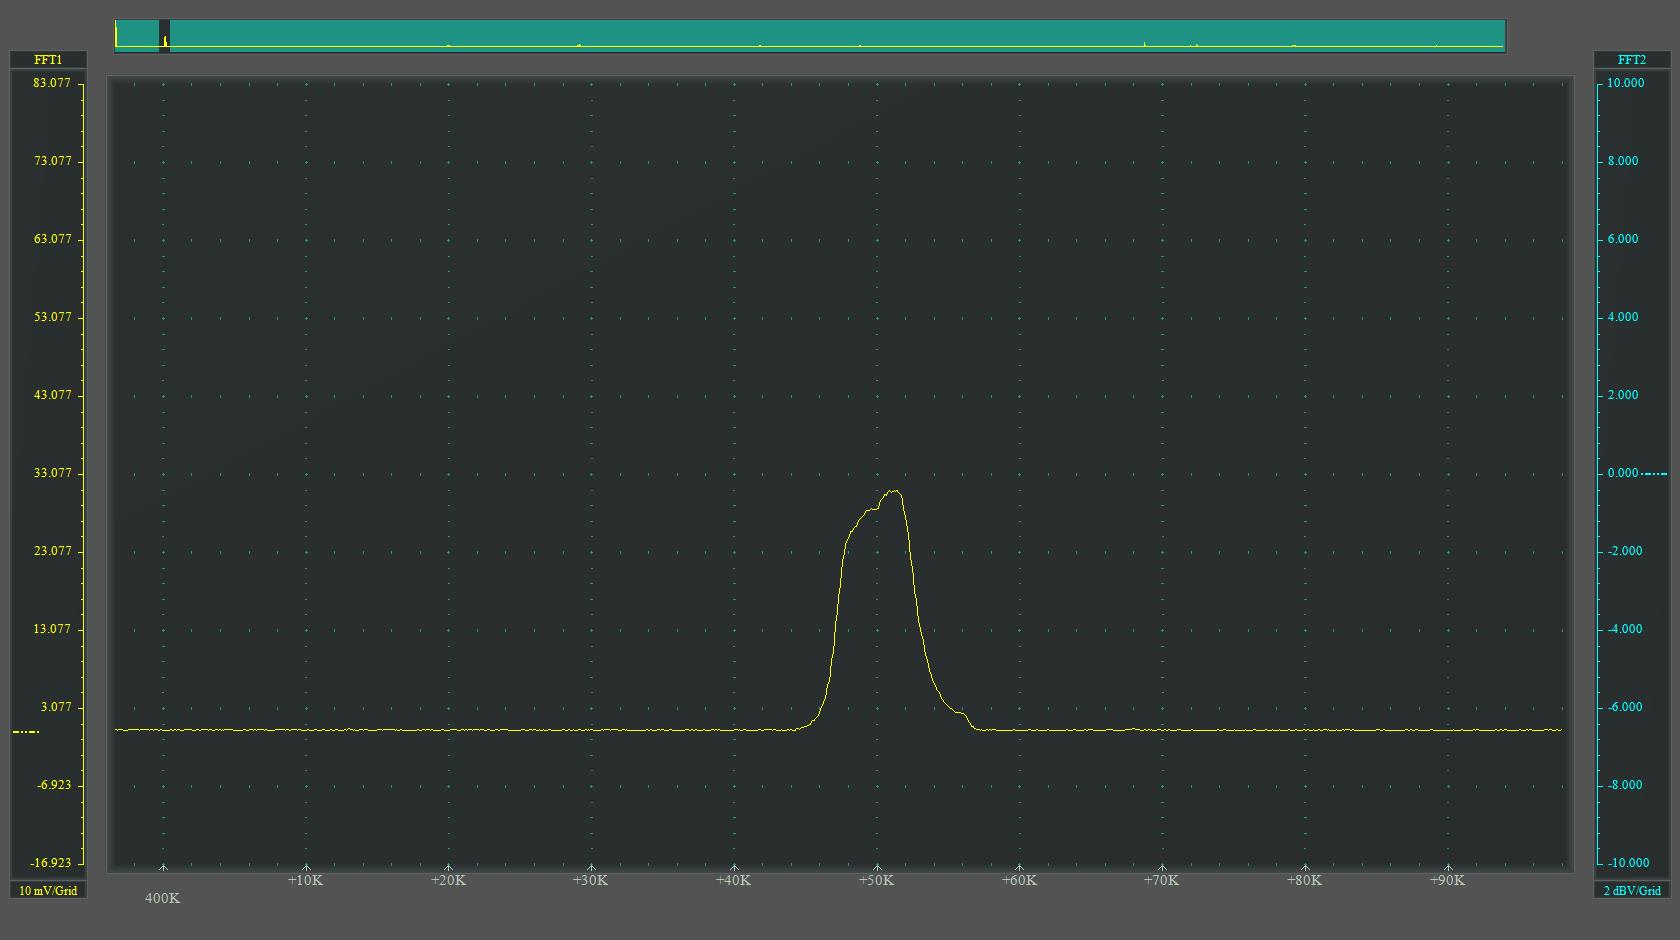
Task: Click the +50K frequency tick label
Action: click(876, 880)
